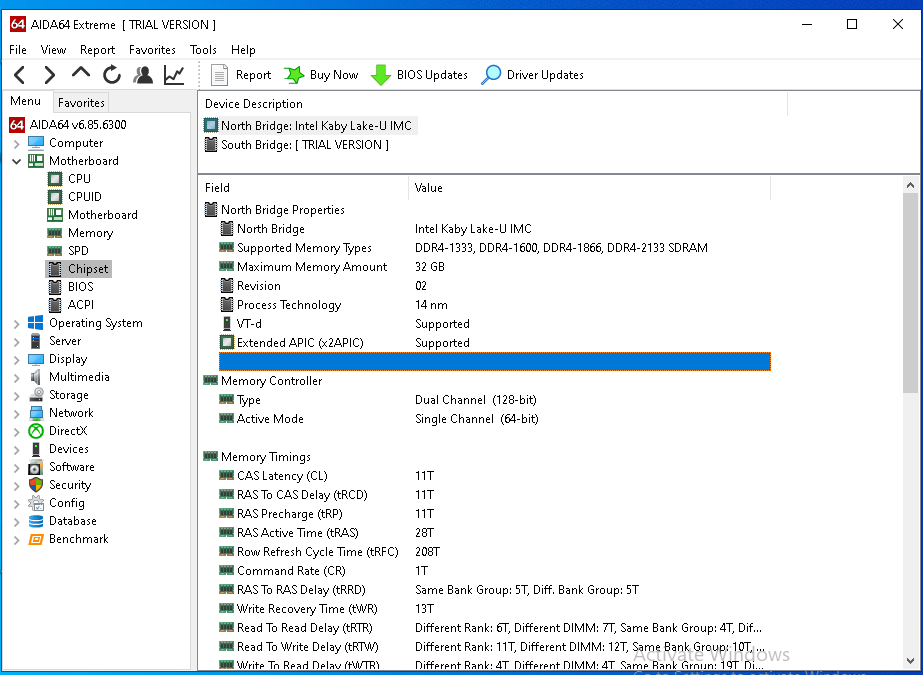Select the Maximum Memory Amount row
923x675 pixels.
pyautogui.click(x=494, y=267)
